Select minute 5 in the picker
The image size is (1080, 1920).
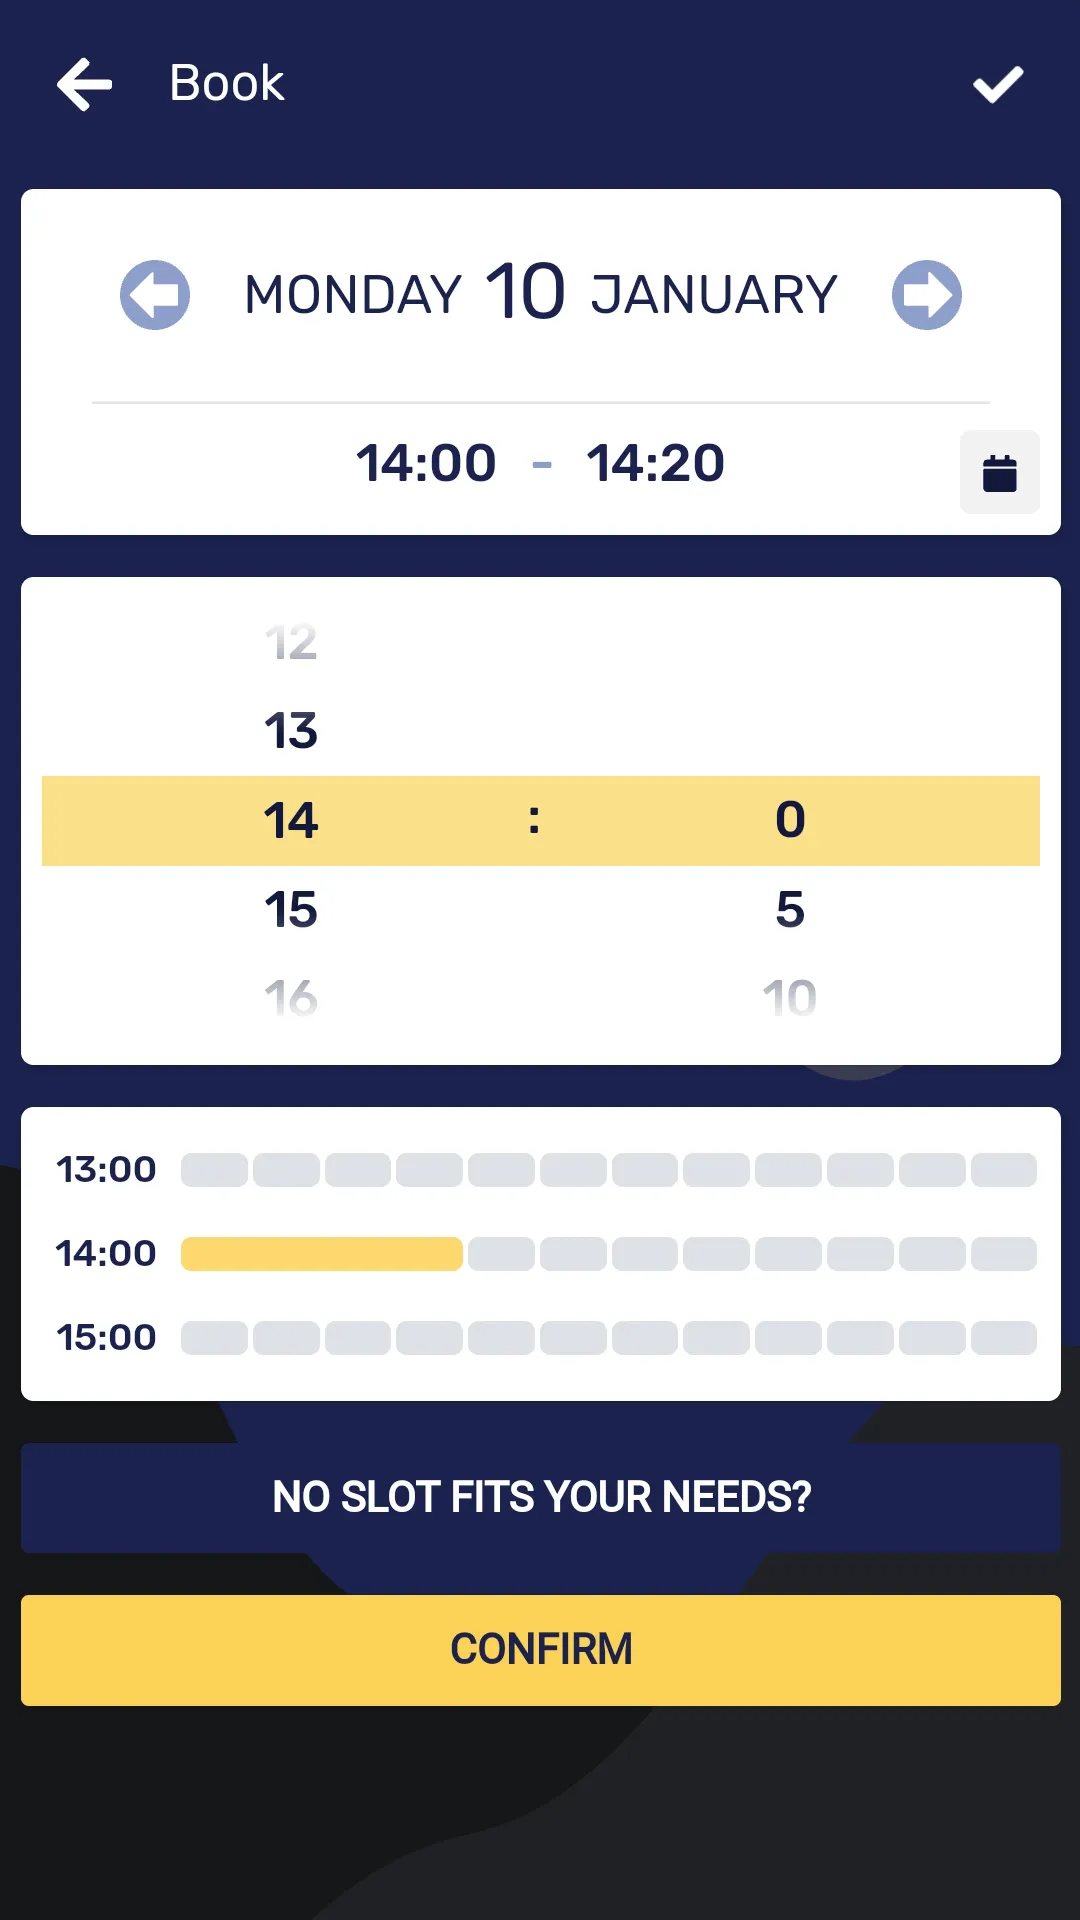[x=790, y=910]
